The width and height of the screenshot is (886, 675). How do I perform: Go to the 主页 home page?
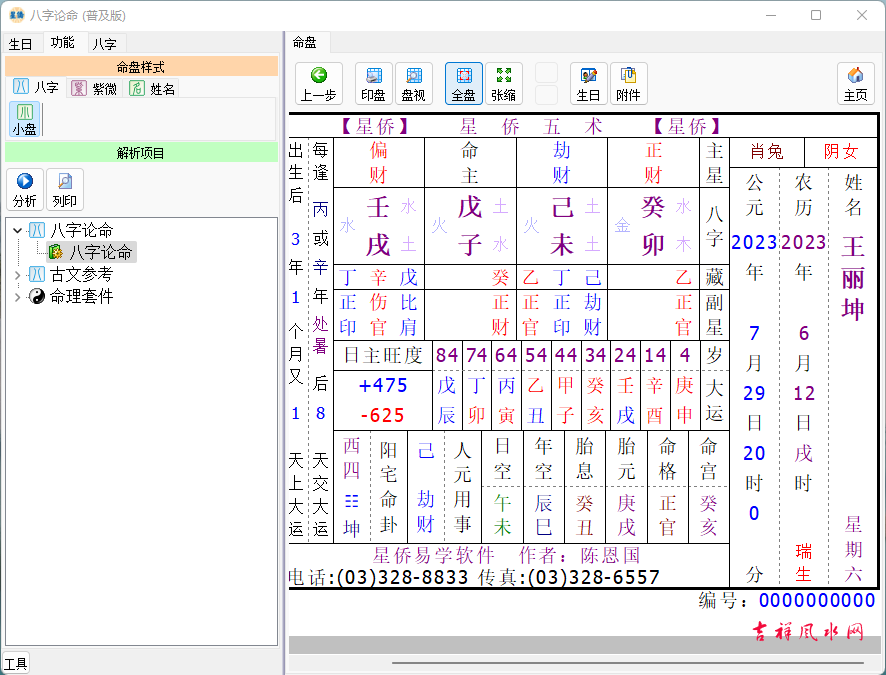(x=855, y=84)
